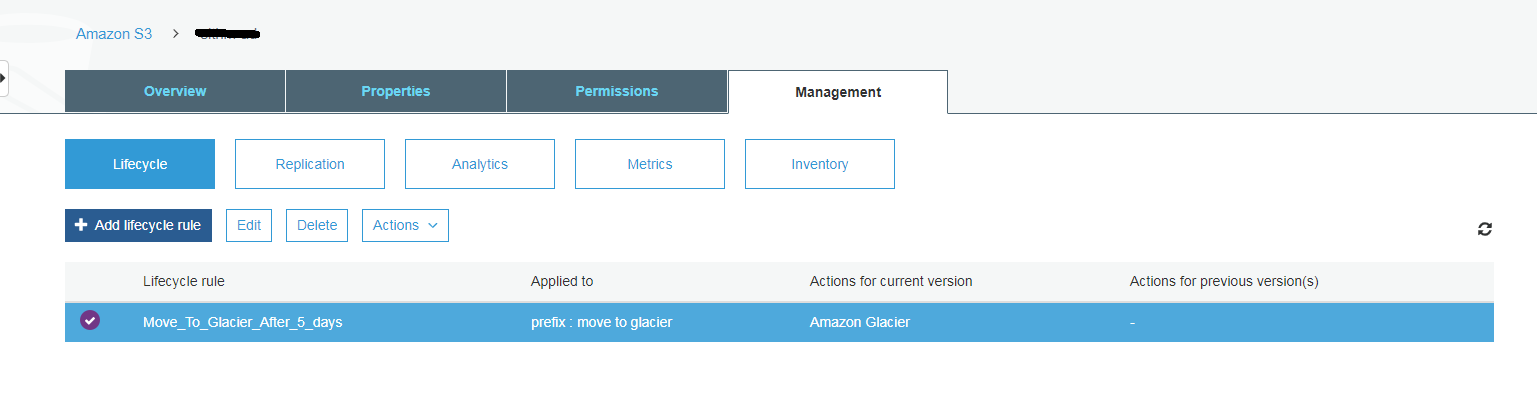
Task: Show the Analytics section
Action: 480,164
